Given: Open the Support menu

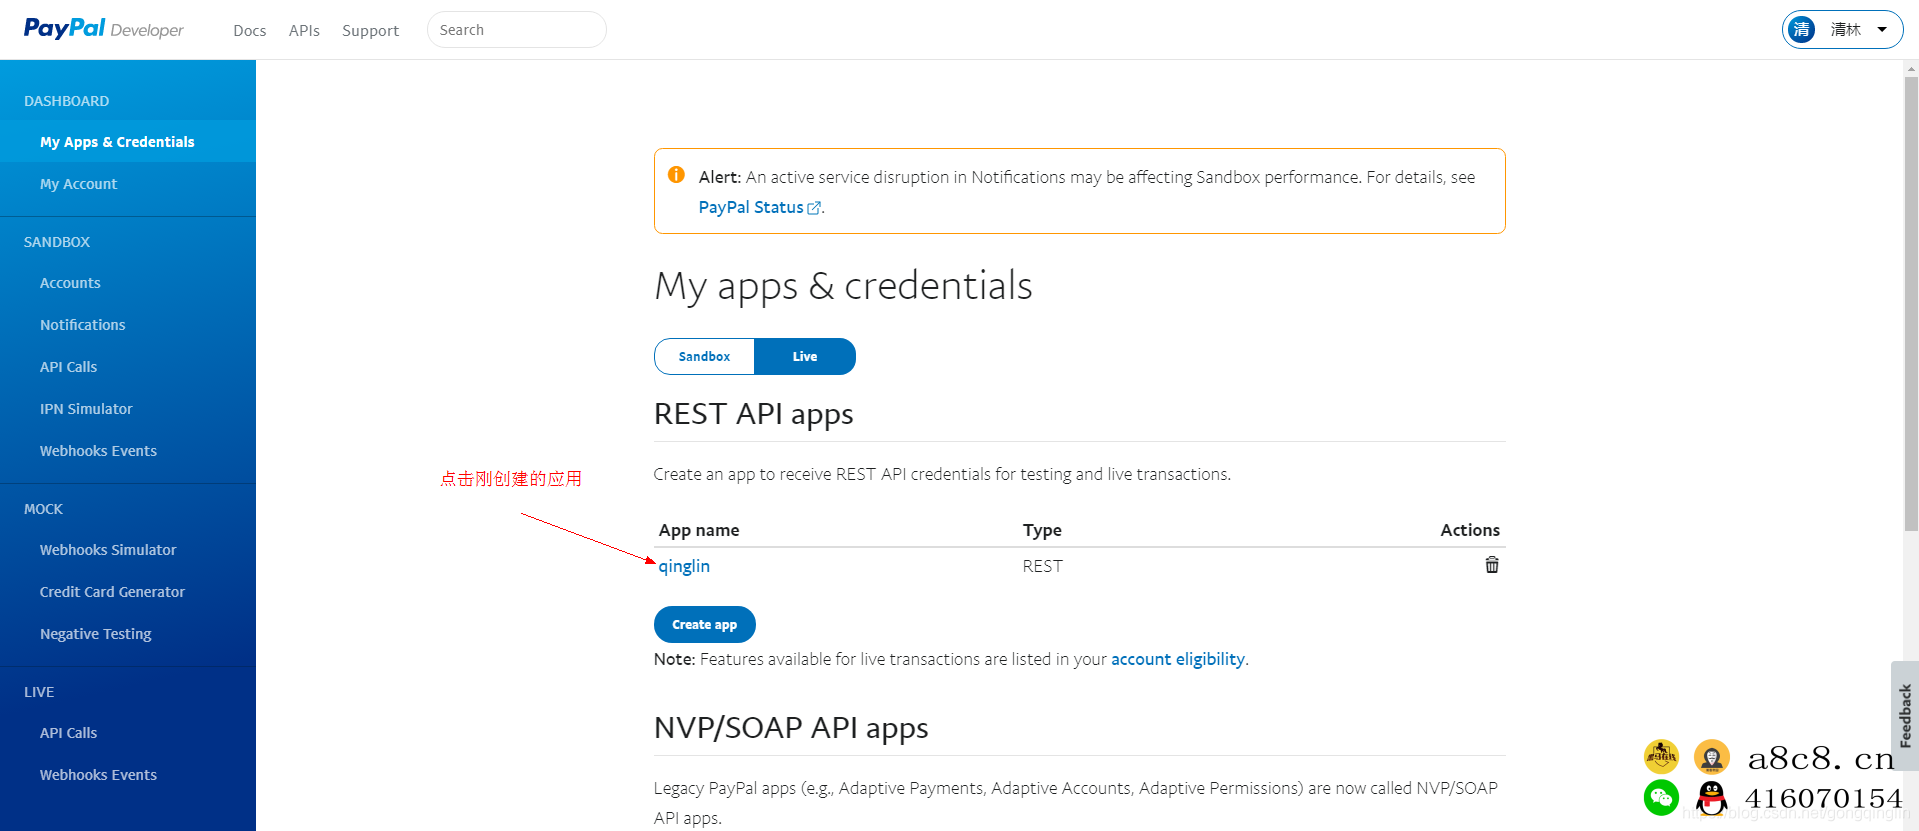Looking at the screenshot, I should tap(370, 31).
